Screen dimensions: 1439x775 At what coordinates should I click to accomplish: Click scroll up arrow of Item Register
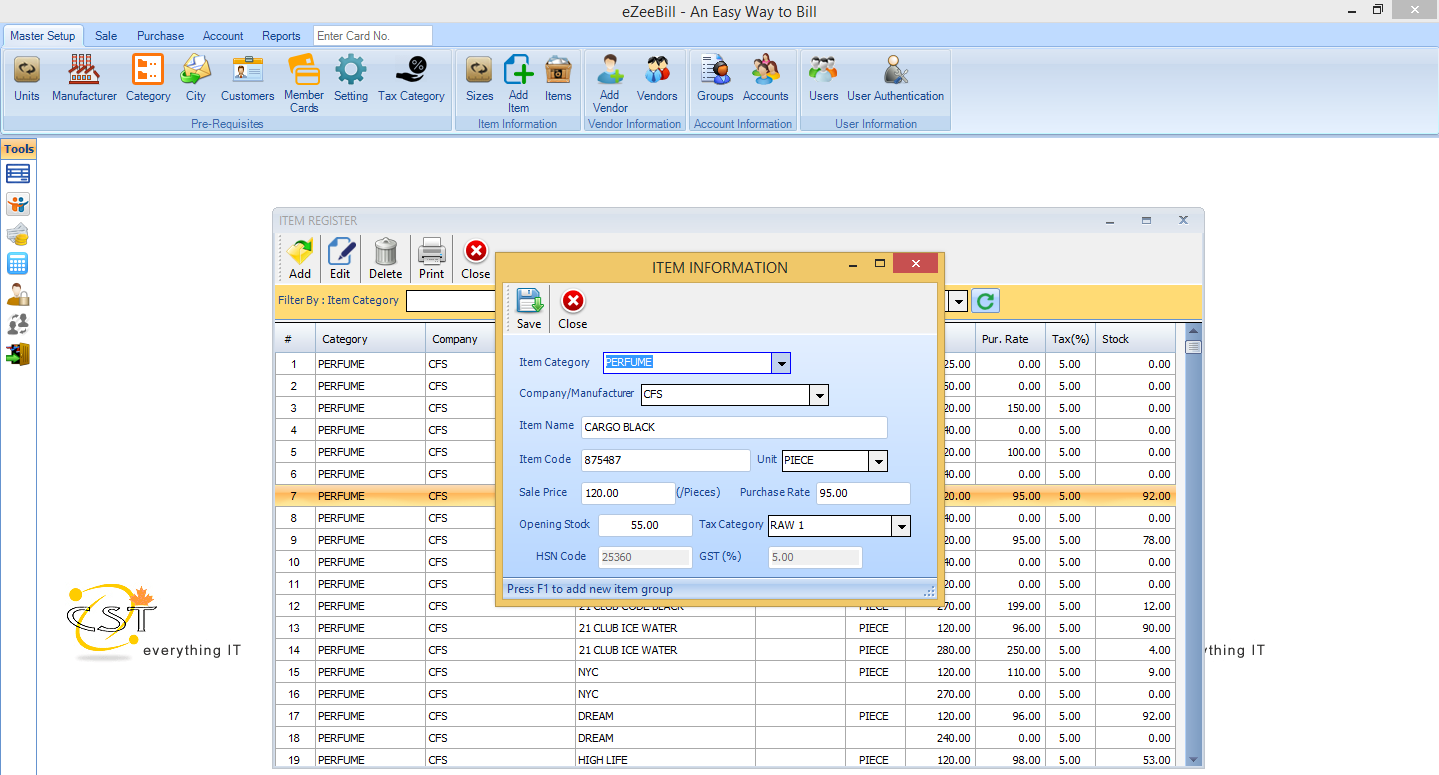(1193, 331)
